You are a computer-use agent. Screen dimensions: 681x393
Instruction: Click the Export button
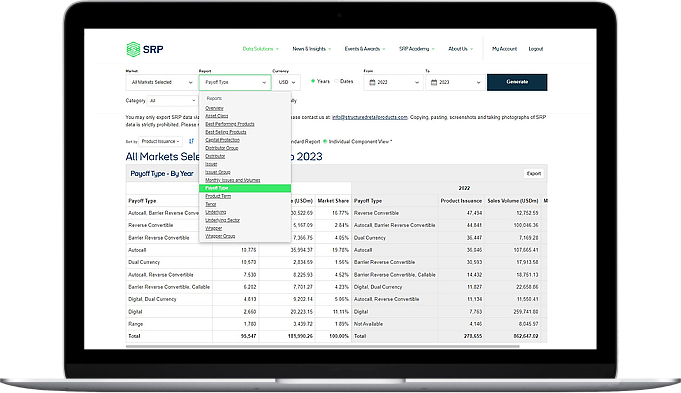(534, 173)
